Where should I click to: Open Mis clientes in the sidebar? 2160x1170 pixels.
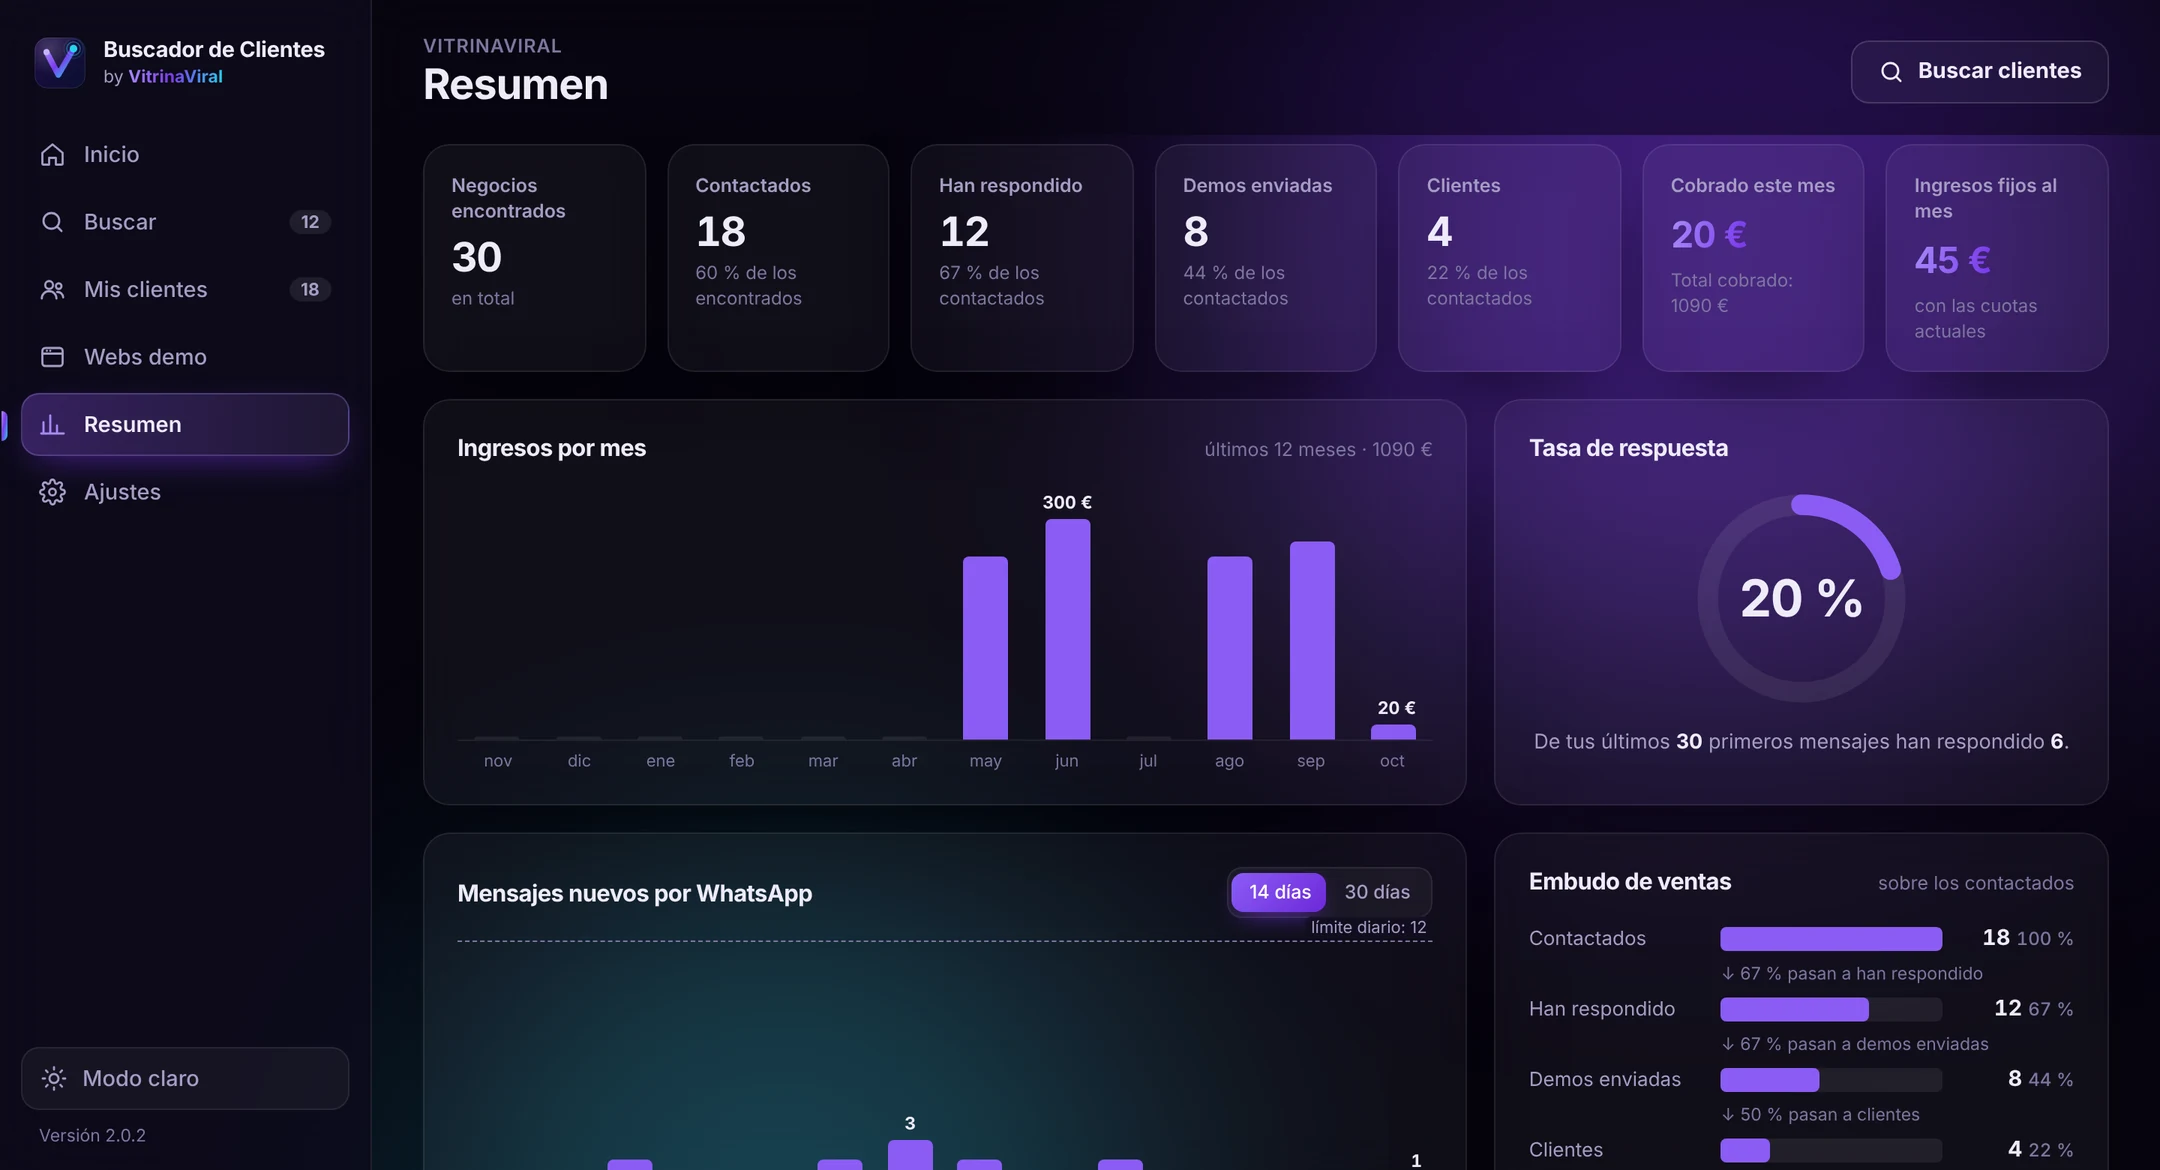tap(185, 289)
